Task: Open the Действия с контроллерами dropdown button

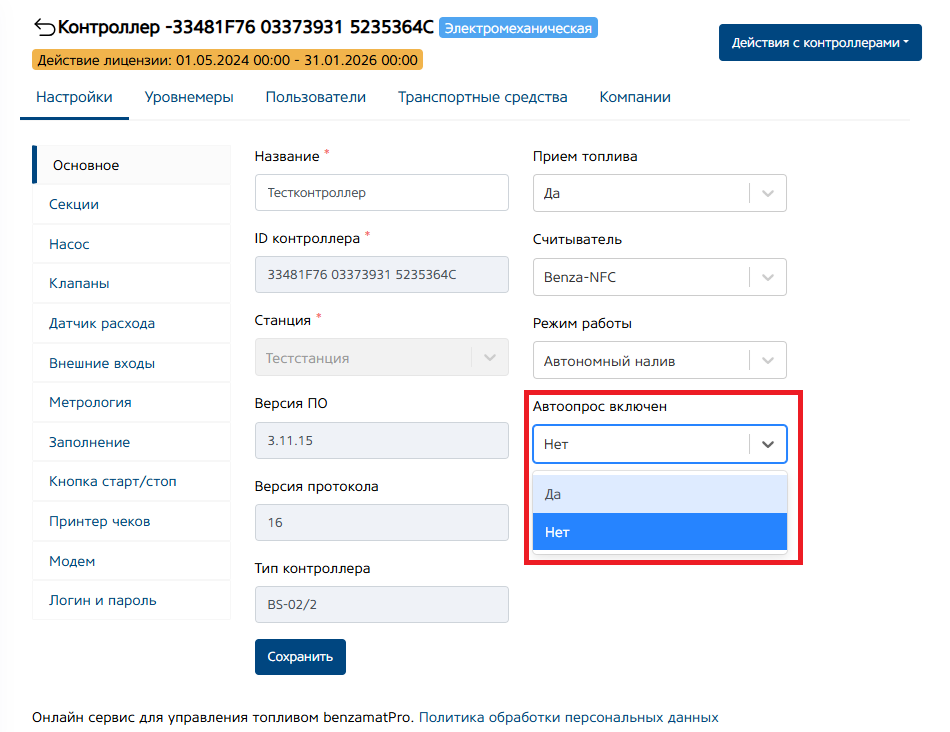Action: click(820, 43)
